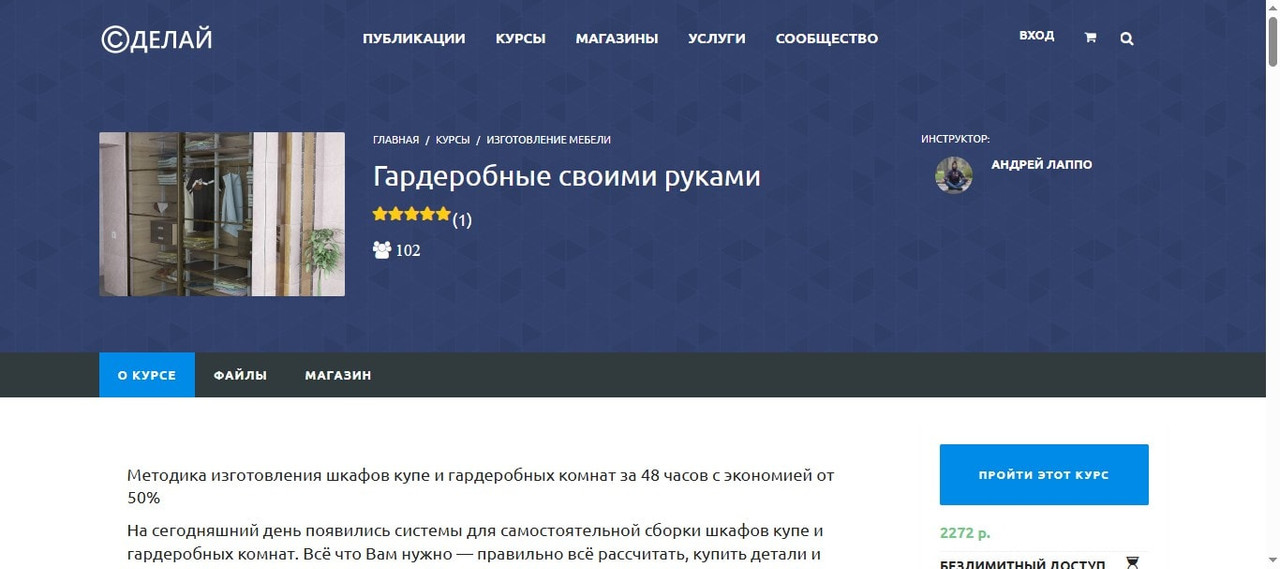Viewport: 1280px width, 569px height.
Task: Open the shopping cart icon
Action: pyautogui.click(x=1090, y=38)
